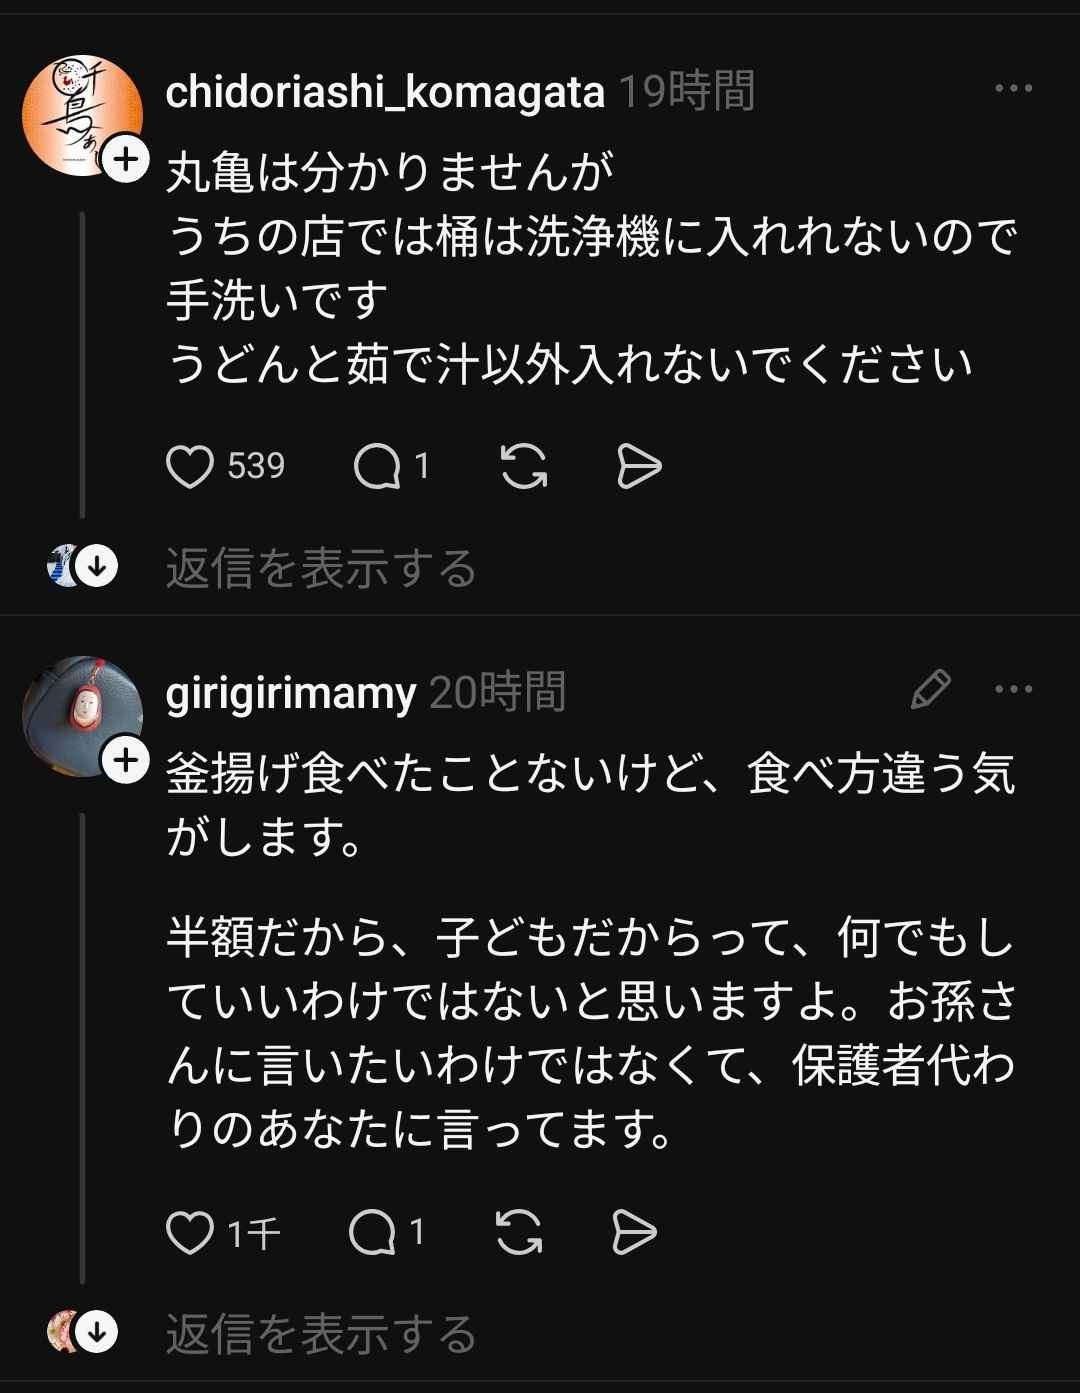Open the 539 likes count

[x=256, y=467]
